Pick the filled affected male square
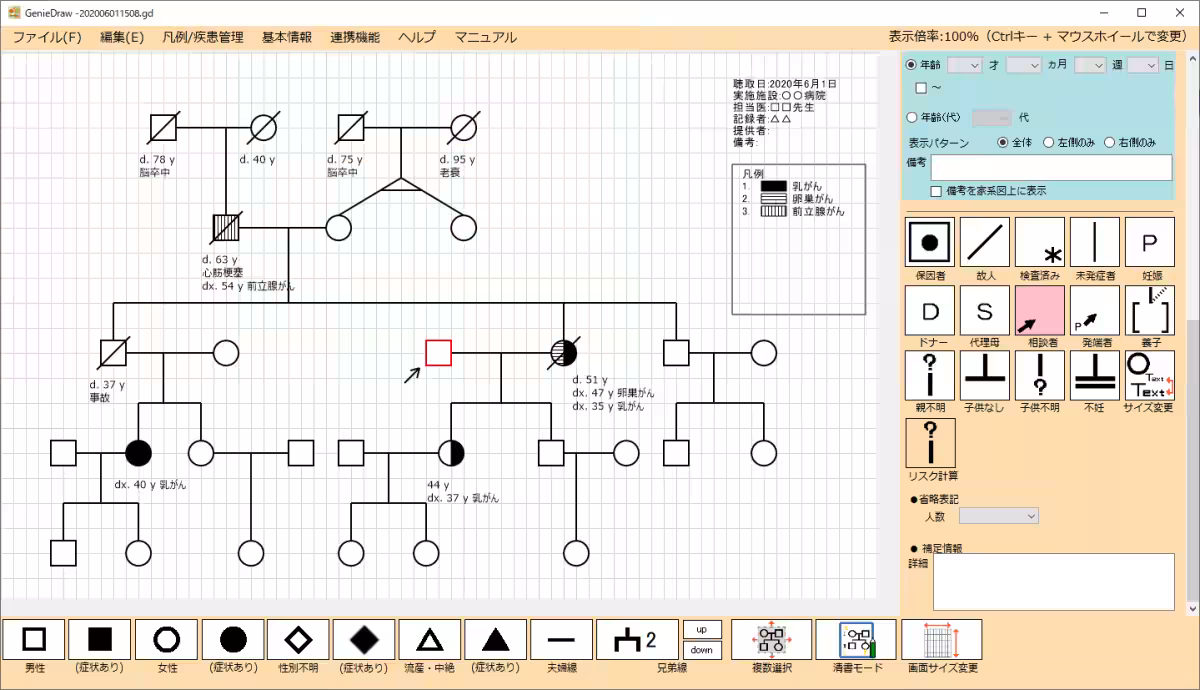The width and height of the screenshot is (1200, 690). pyautogui.click(x=101, y=639)
